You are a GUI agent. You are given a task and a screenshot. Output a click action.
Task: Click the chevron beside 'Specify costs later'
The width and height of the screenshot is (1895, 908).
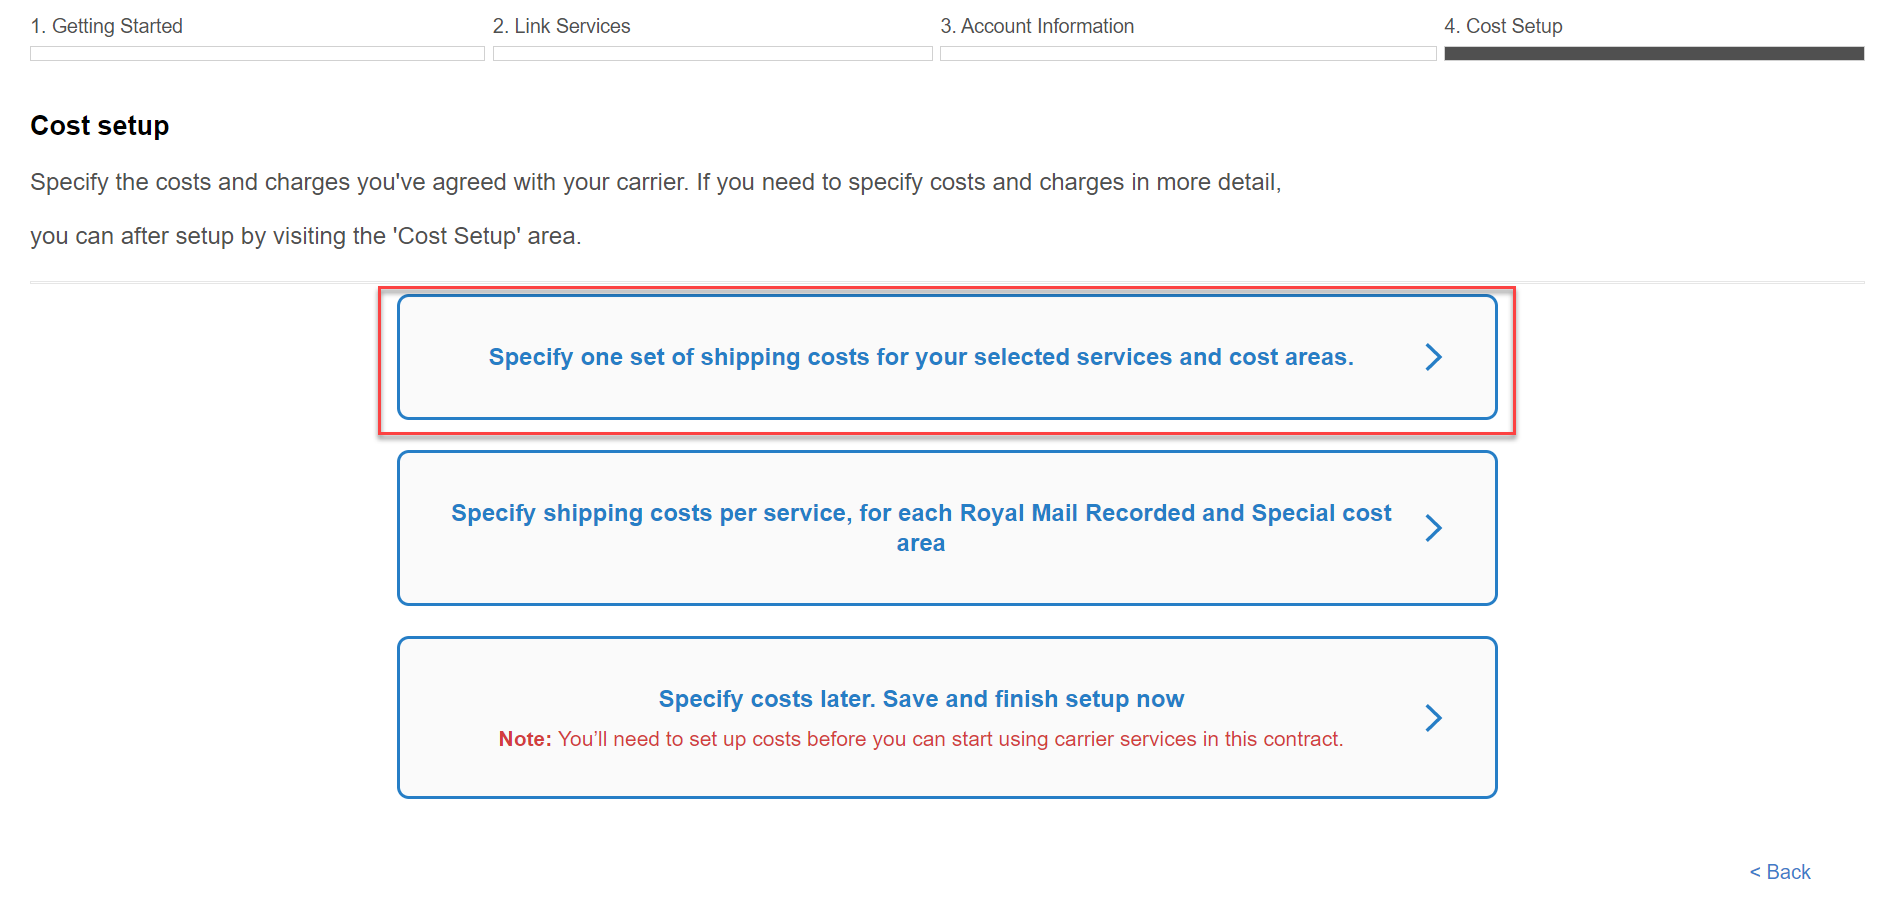click(x=1434, y=717)
